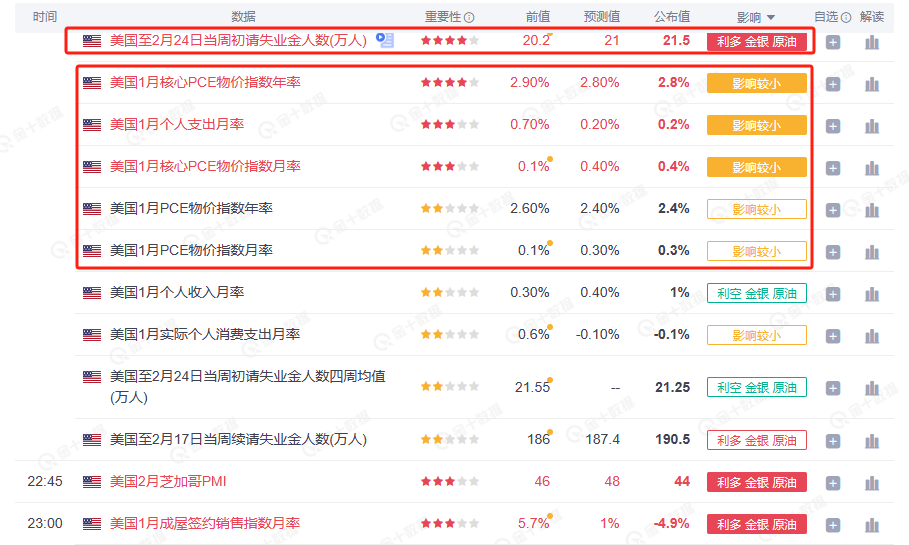Add jobless claims four-week average to watchlist
909x545 pixels.
pos(832,388)
